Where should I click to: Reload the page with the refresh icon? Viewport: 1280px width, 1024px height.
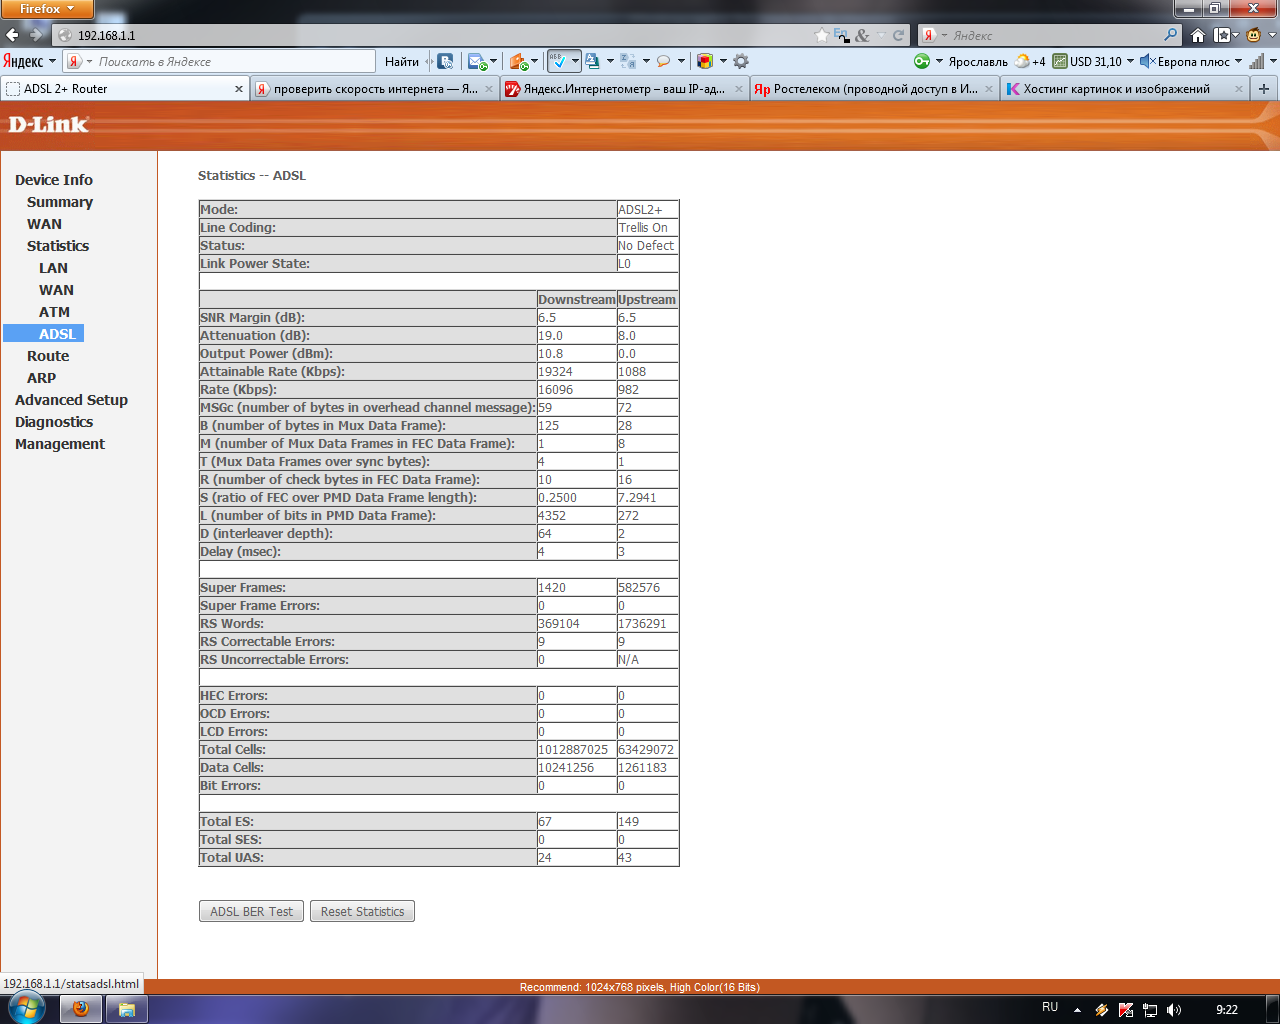(x=898, y=35)
